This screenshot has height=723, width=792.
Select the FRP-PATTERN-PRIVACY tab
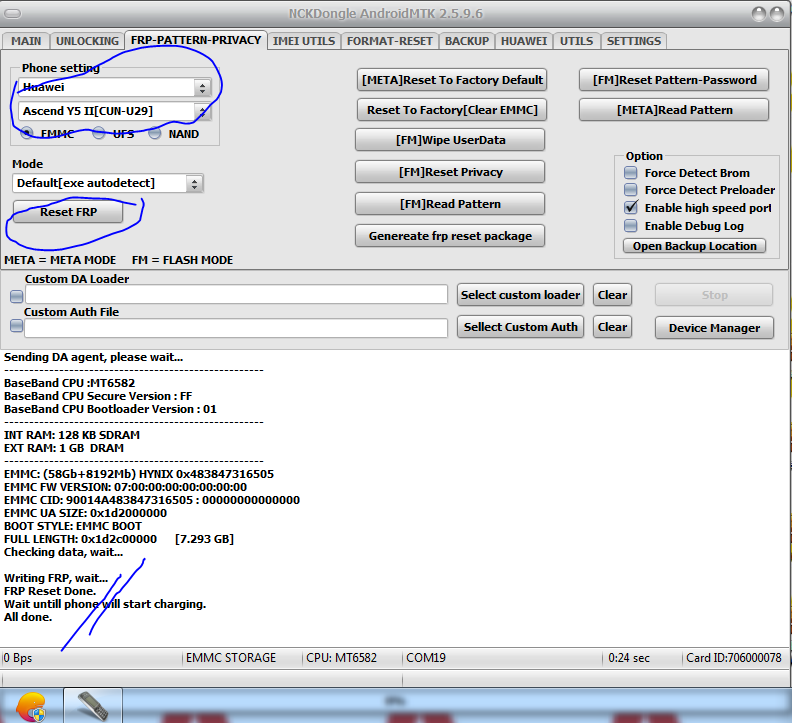pos(195,40)
